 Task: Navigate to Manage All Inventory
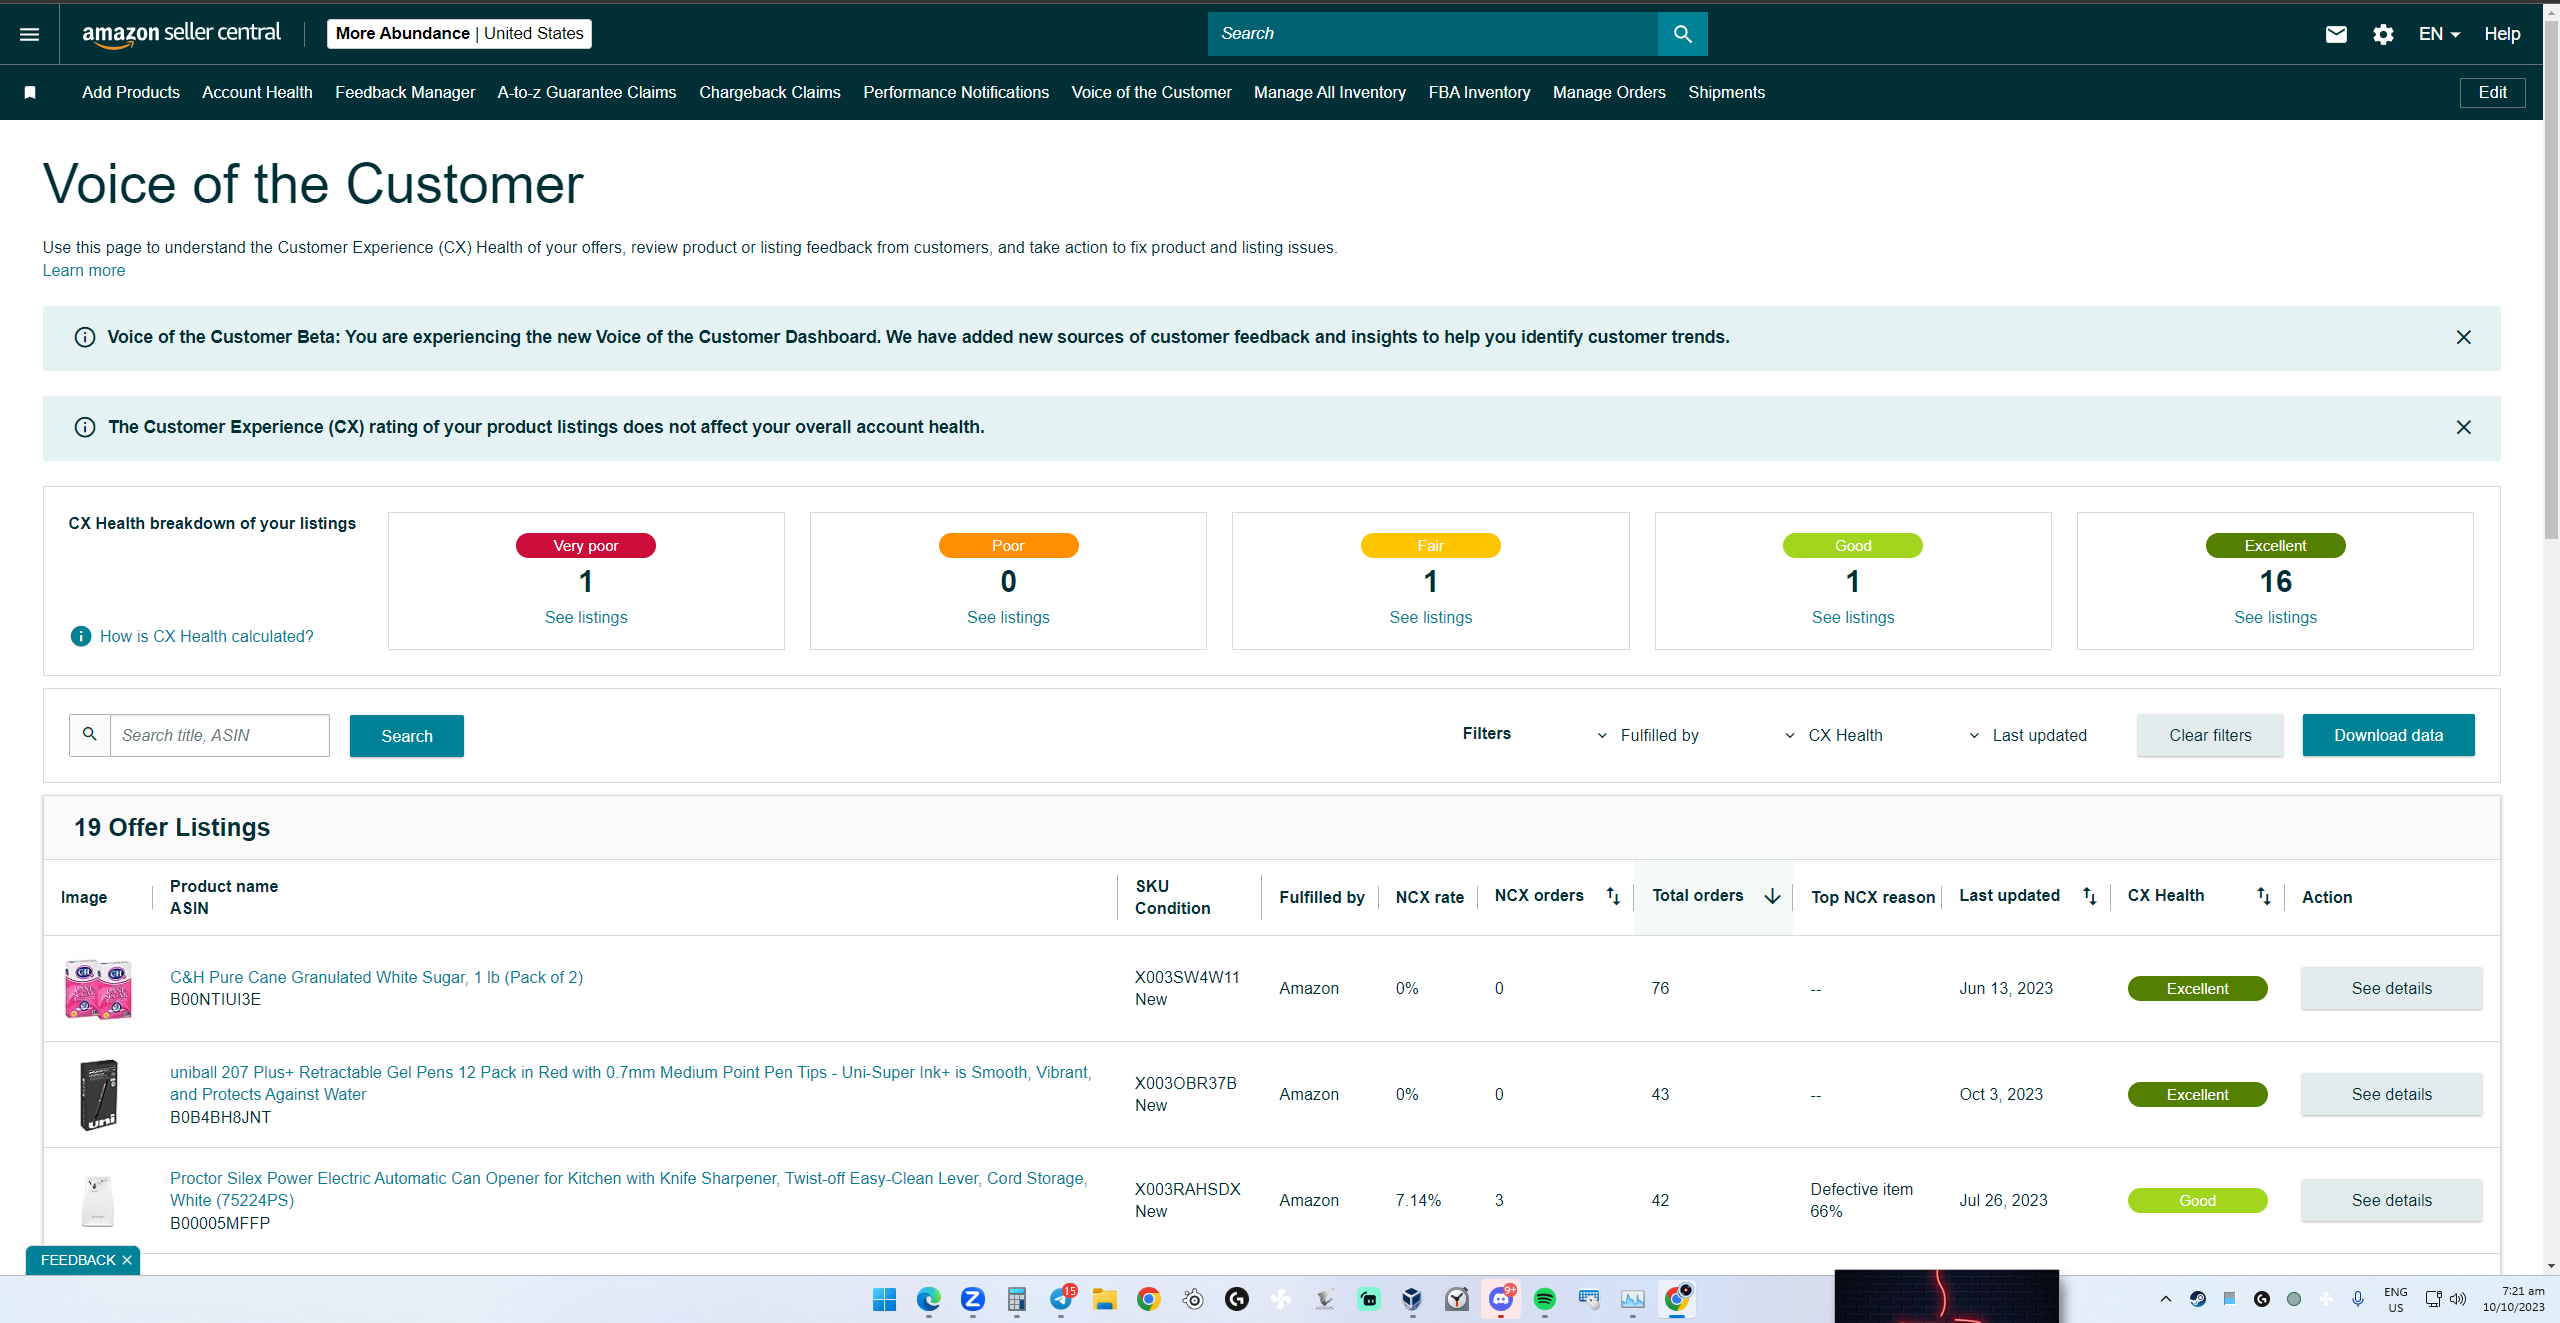pos(1330,92)
